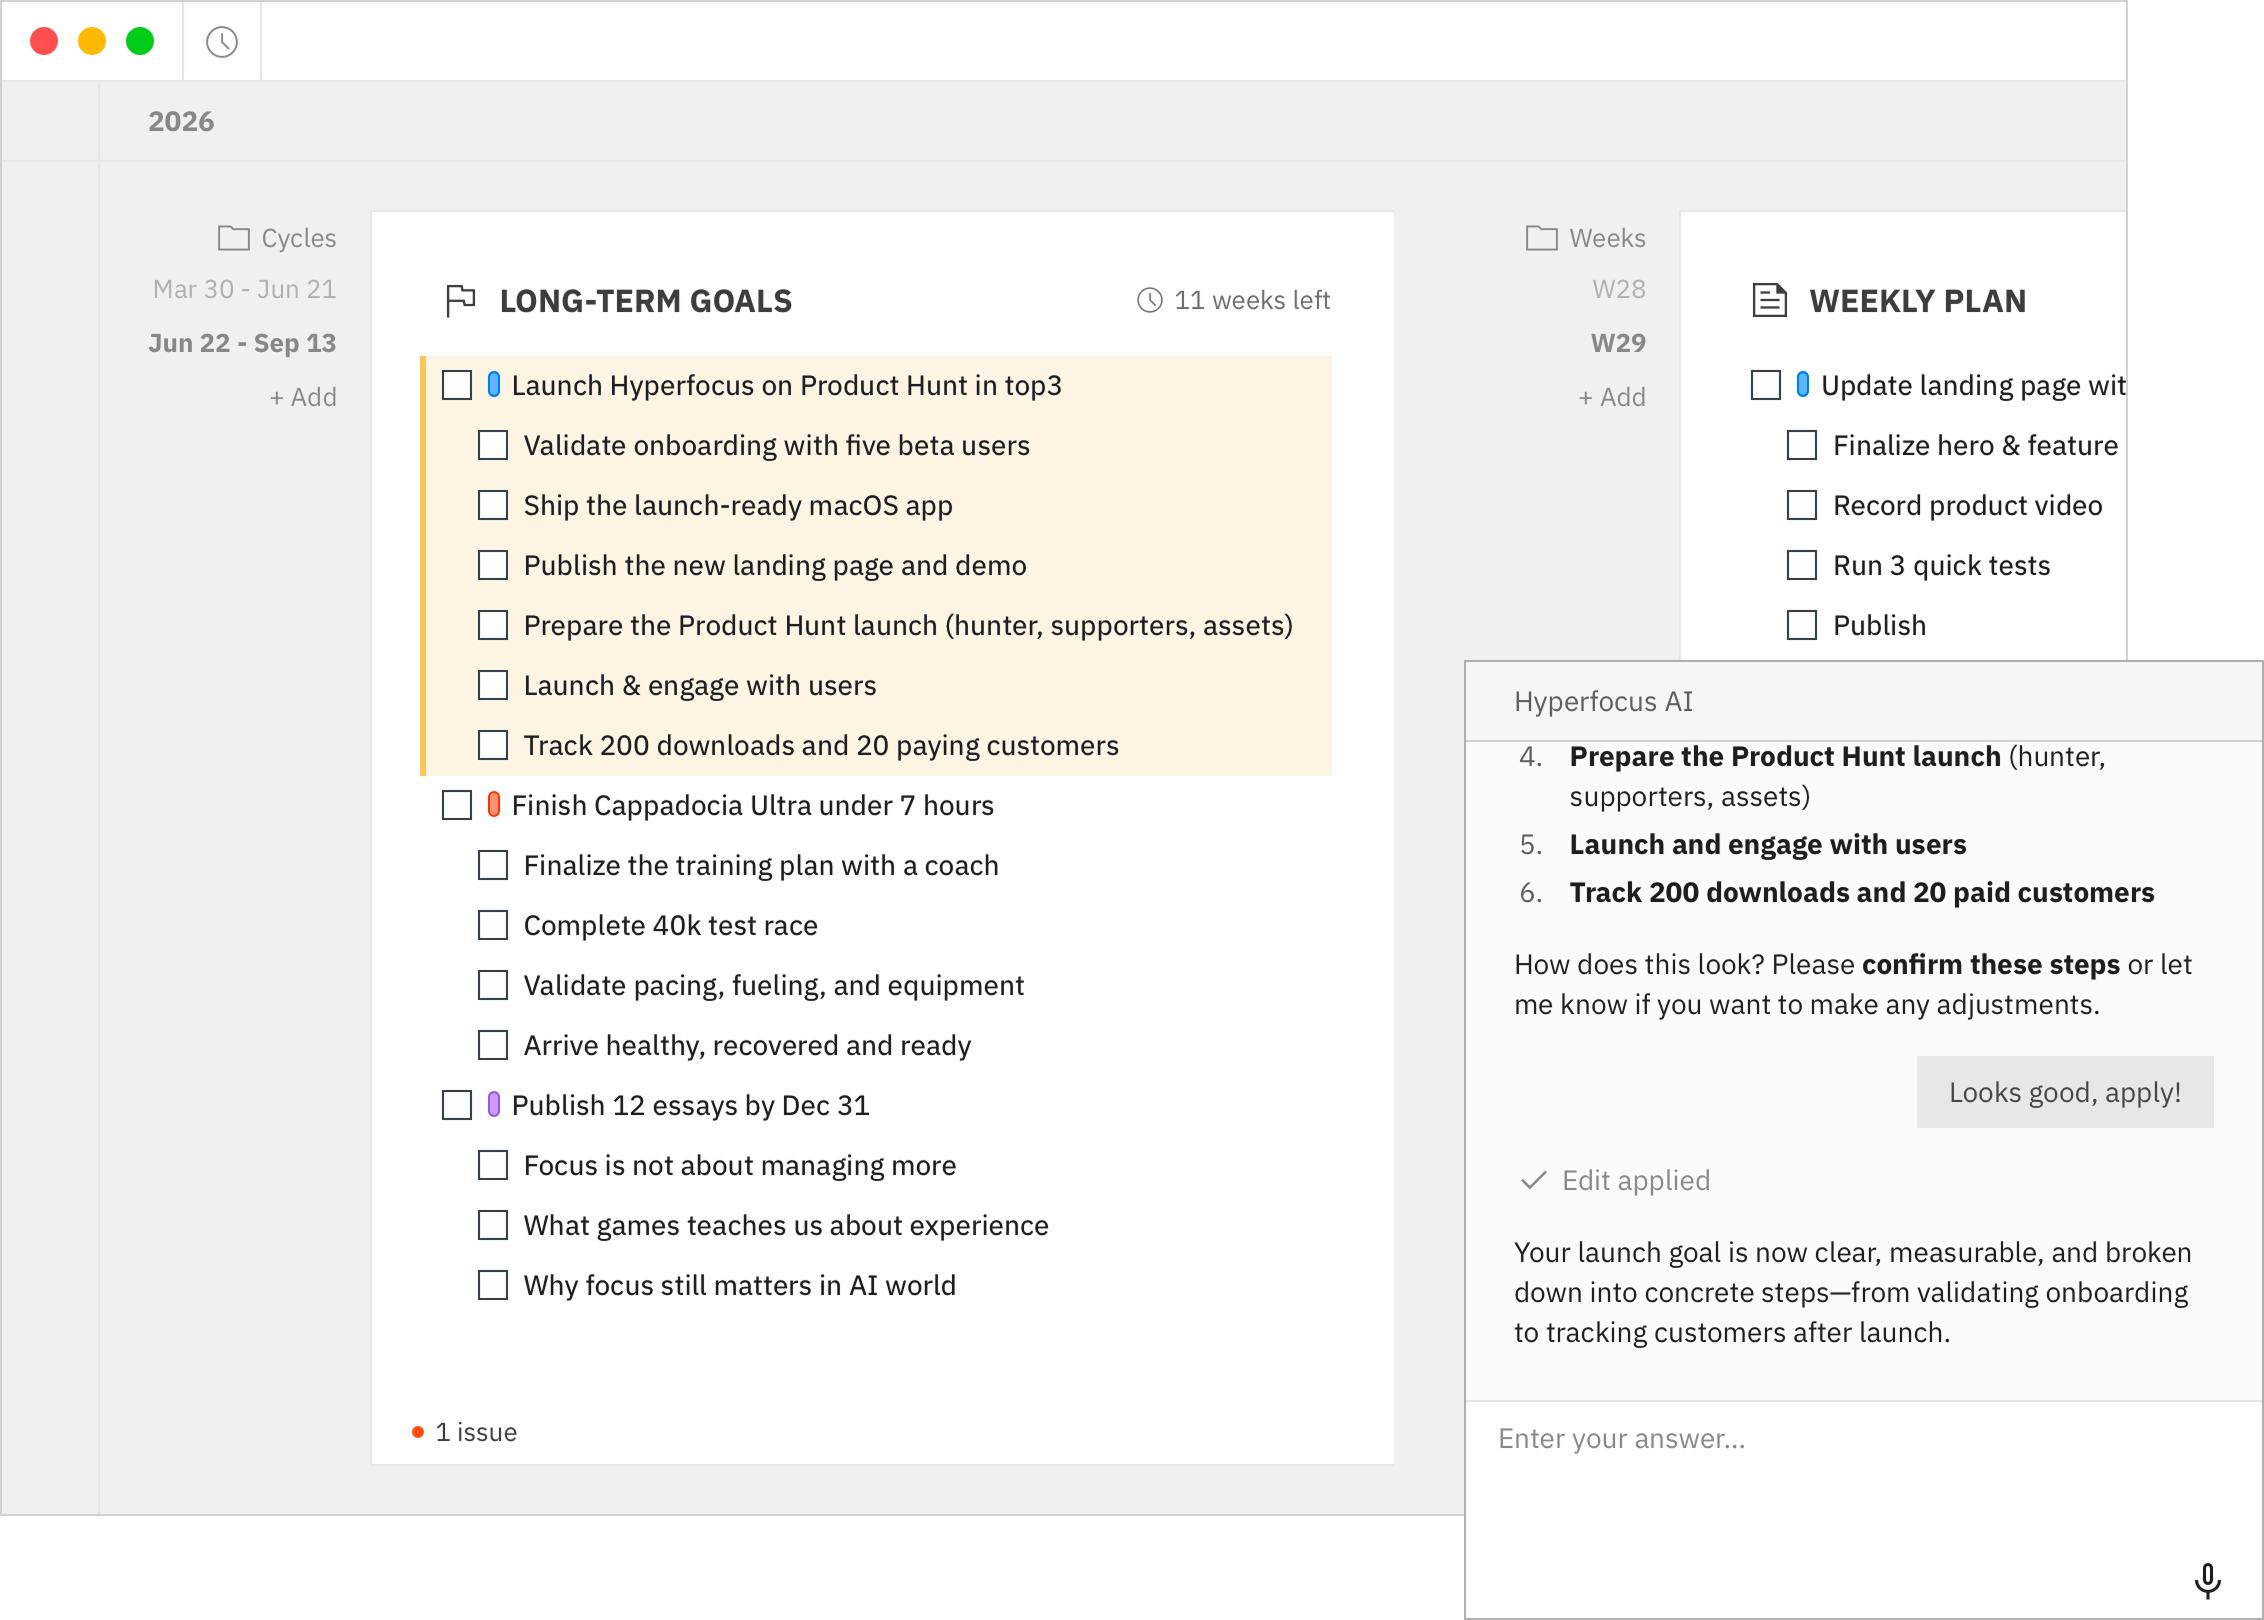Click the Weeks folder icon
2264x1620 pixels.
point(1542,238)
